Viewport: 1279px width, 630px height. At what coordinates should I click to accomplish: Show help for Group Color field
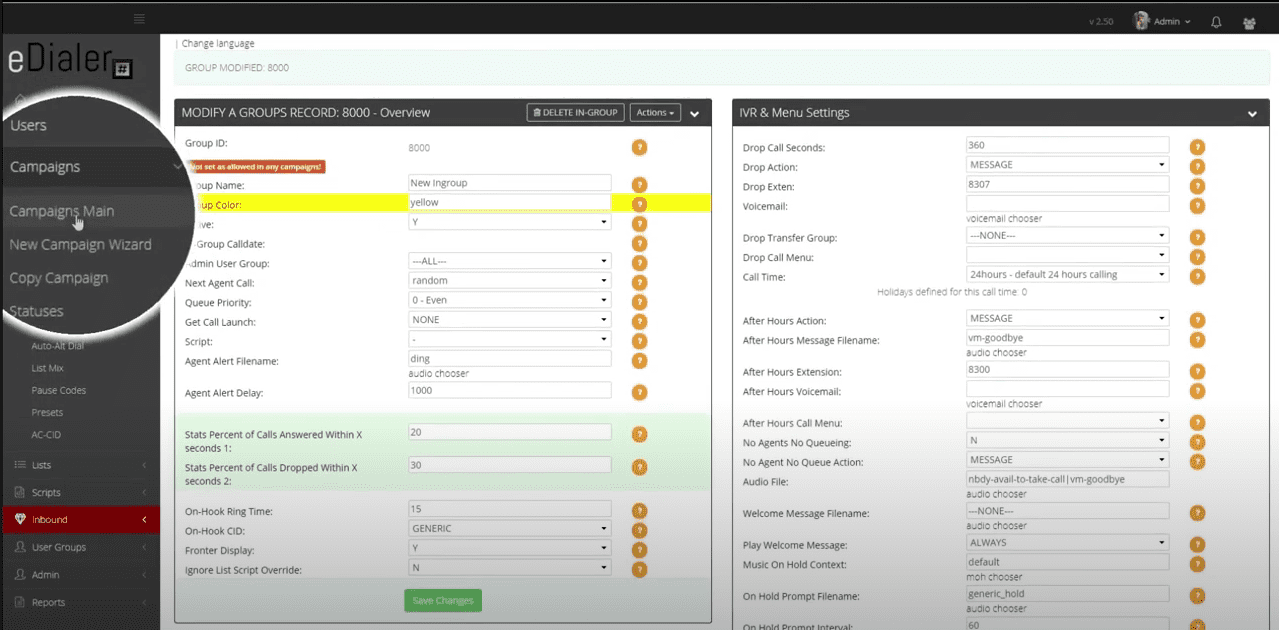click(639, 203)
